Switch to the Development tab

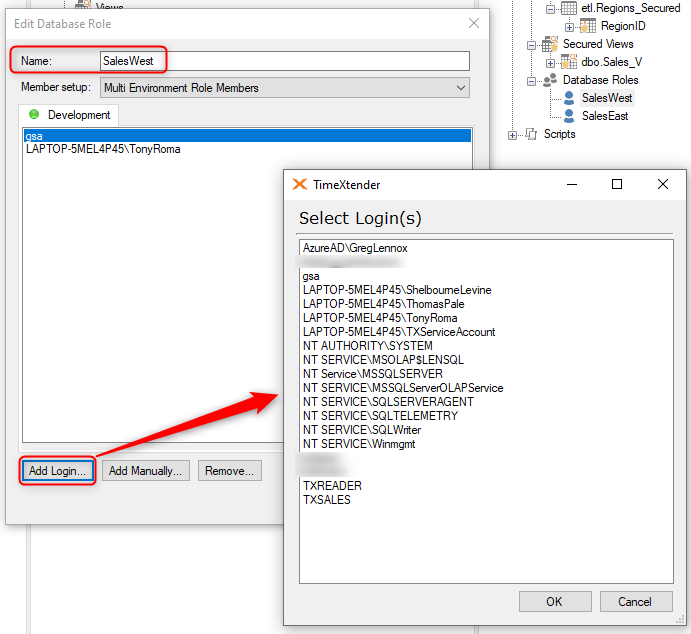[x=69, y=115]
